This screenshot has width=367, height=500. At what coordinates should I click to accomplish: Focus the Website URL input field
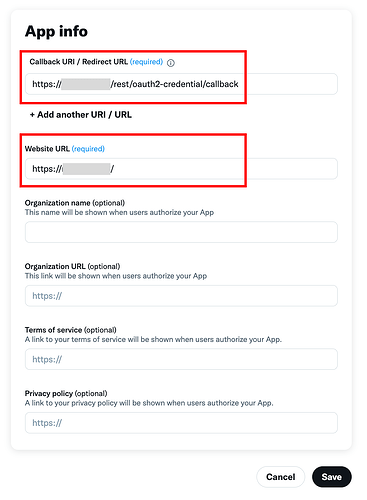pos(181,169)
